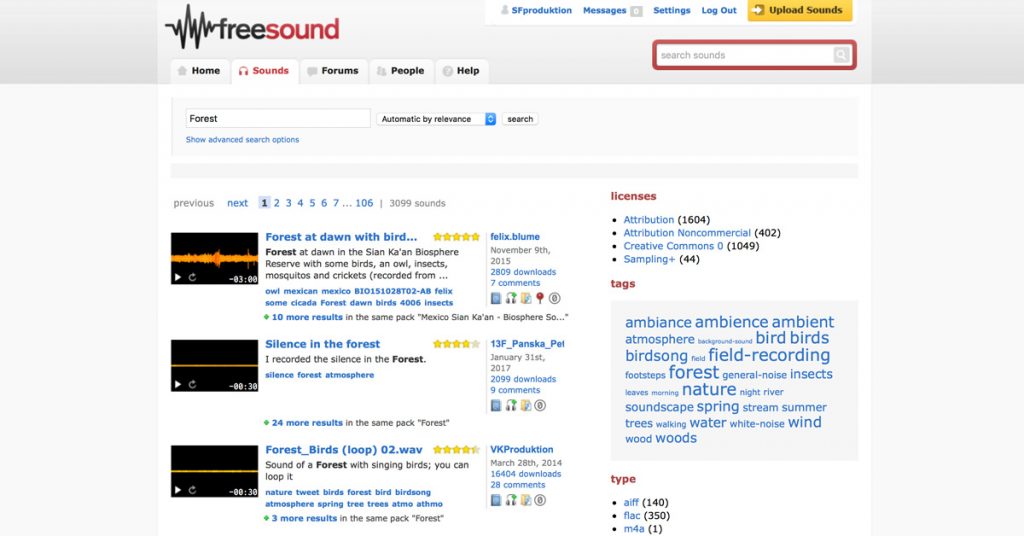Click CC0 license icon in VKProduktion's result
1024x536 pixels.
(540, 500)
